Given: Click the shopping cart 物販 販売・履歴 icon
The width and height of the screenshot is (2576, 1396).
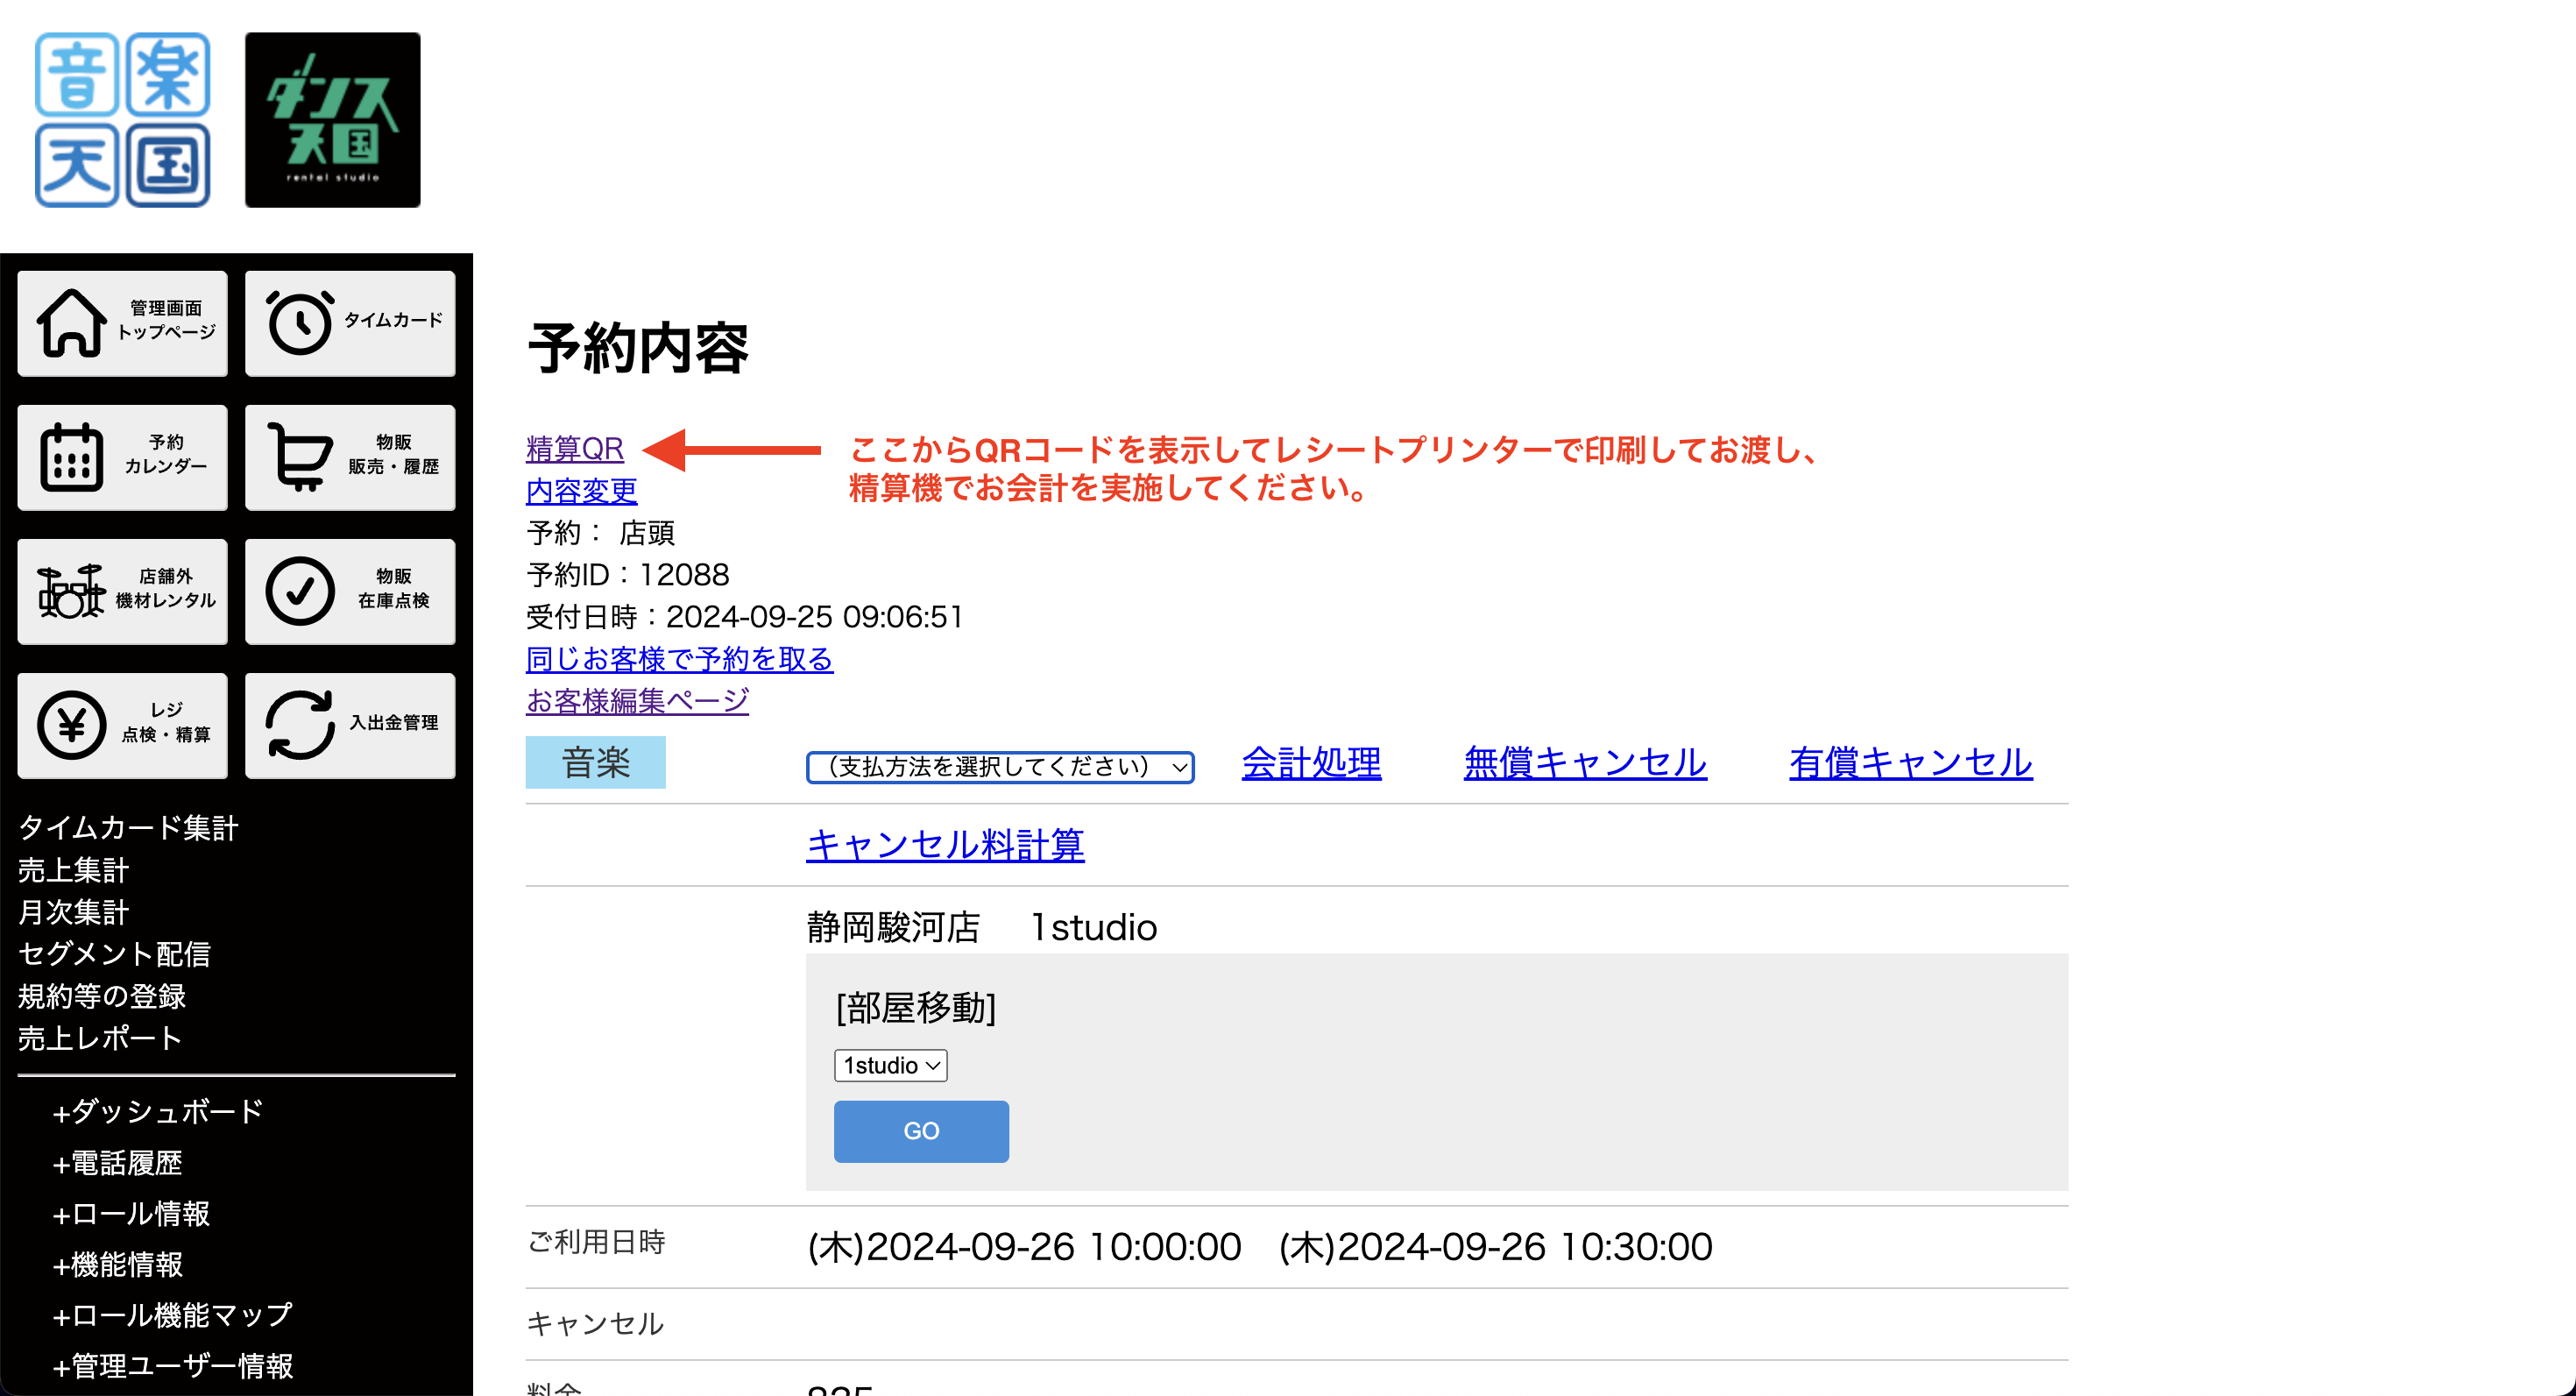Looking at the screenshot, I should 299,457.
